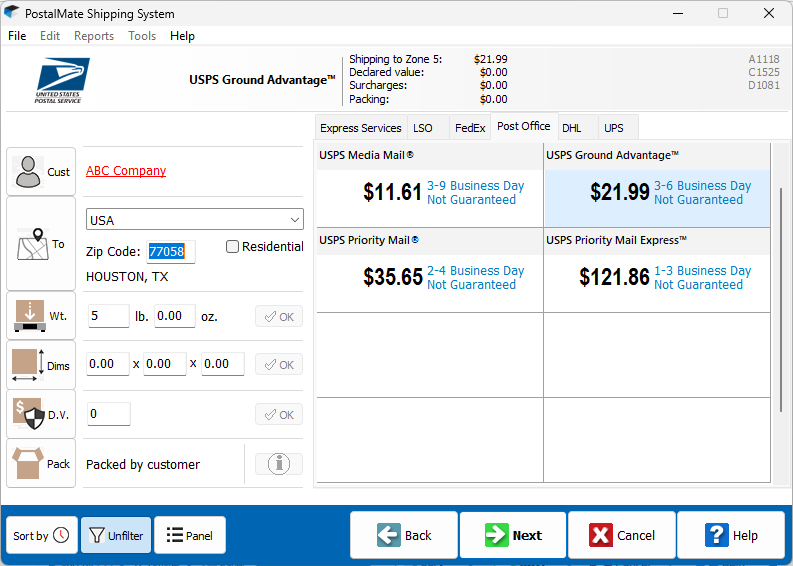Click the ounces weight input field
This screenshot has height=566, width=793.
(174, 316)
